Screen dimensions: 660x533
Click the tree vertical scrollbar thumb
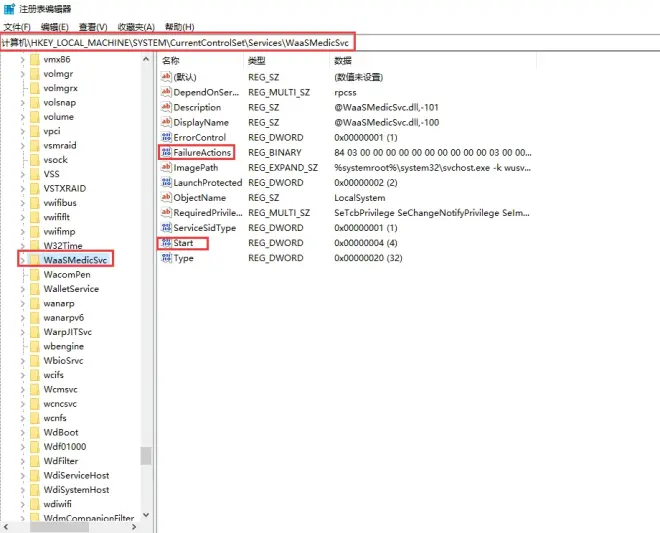coord(146,456)
